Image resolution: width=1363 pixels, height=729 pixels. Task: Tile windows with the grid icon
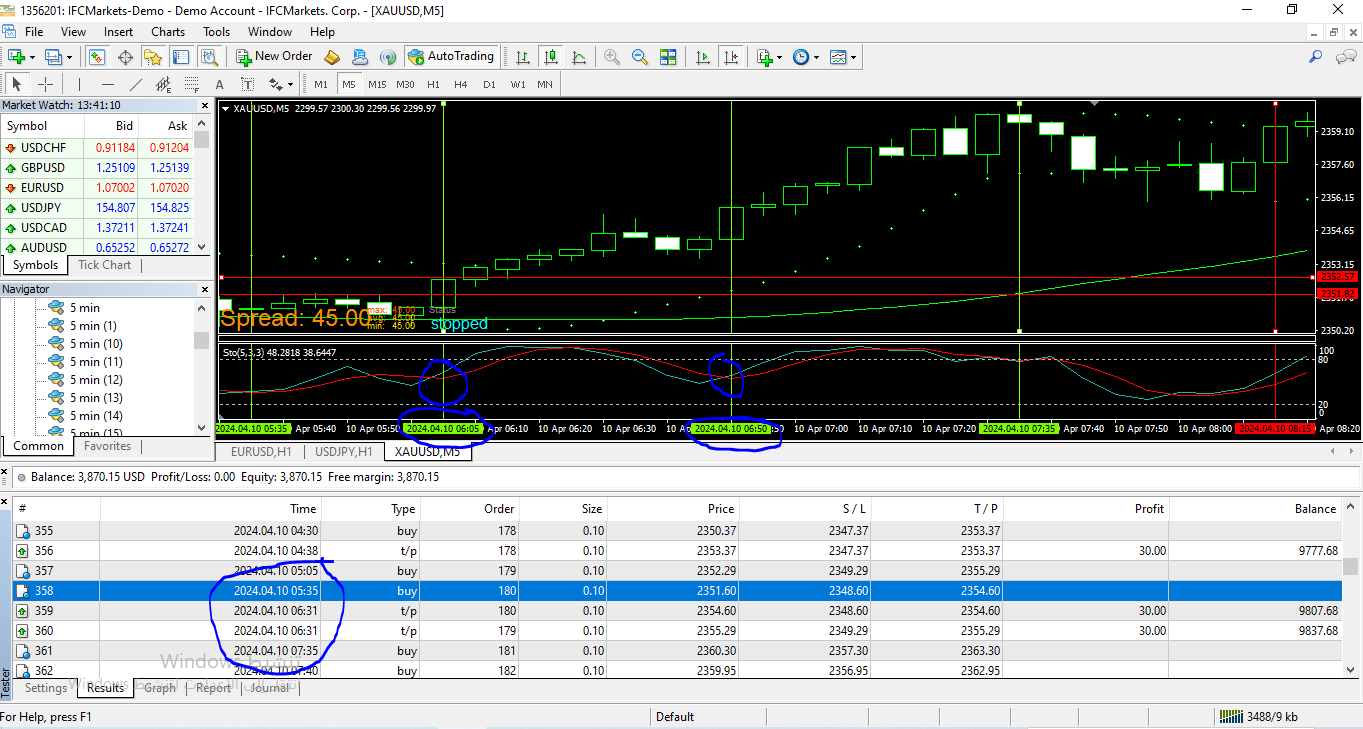[668, 57]
